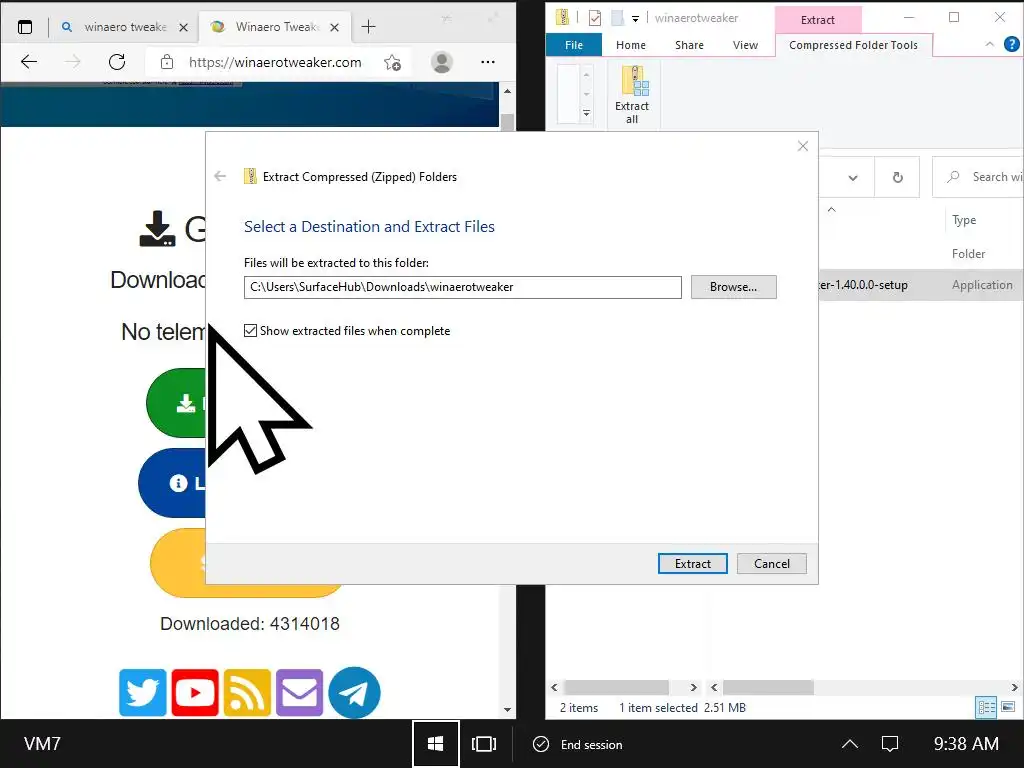Viewport: 1024px width, 768px height.
Task: Click the Extract button in the dialog
Action: point(692,564)
